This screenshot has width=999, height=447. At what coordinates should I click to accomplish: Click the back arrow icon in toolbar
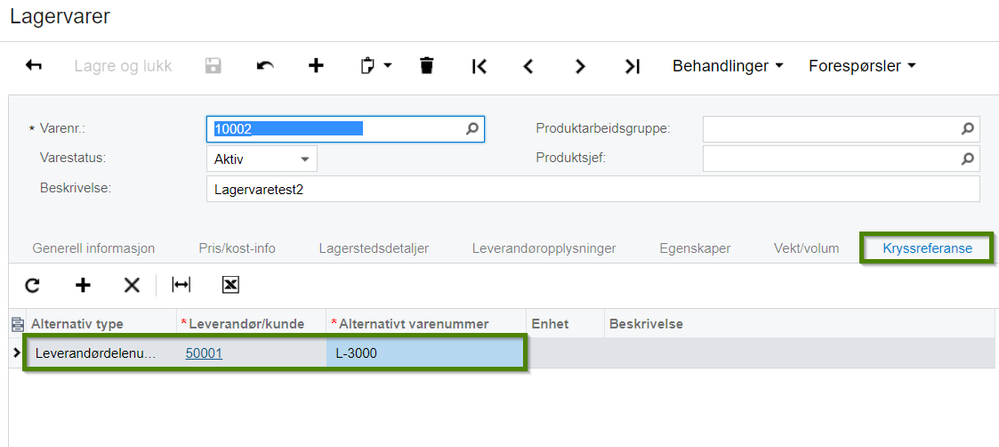point(33,66)
